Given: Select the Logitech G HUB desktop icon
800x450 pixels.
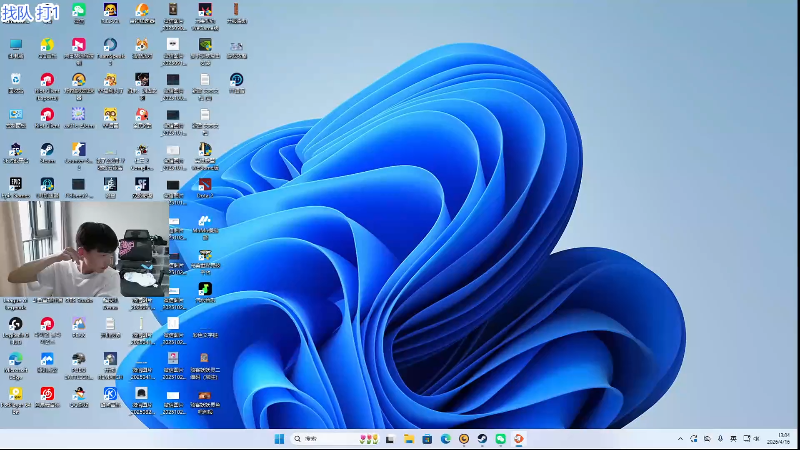Looking at the screenshot, I should point(15,324).
